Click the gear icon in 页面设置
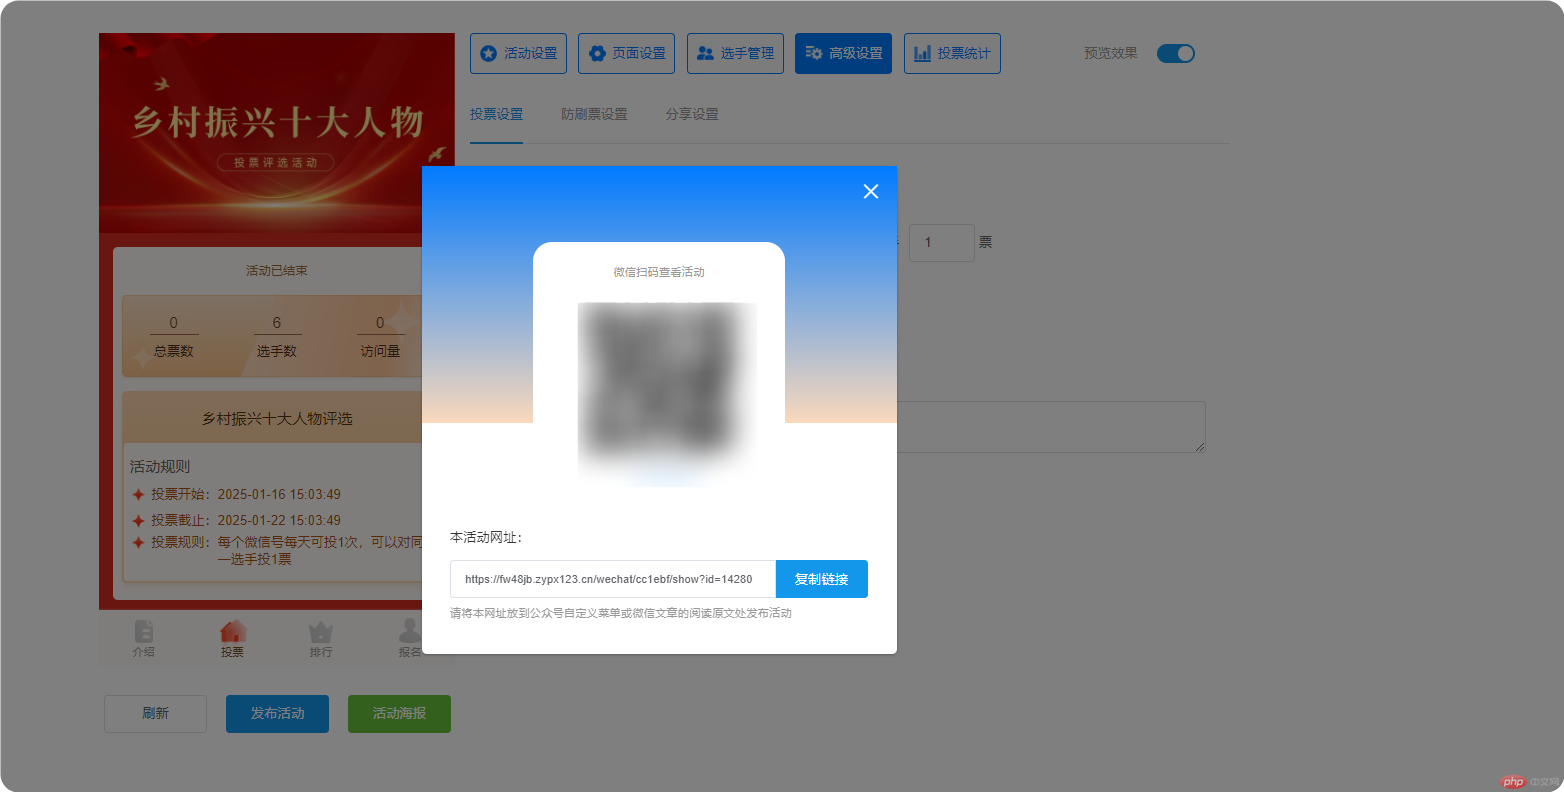 (597, 53)
